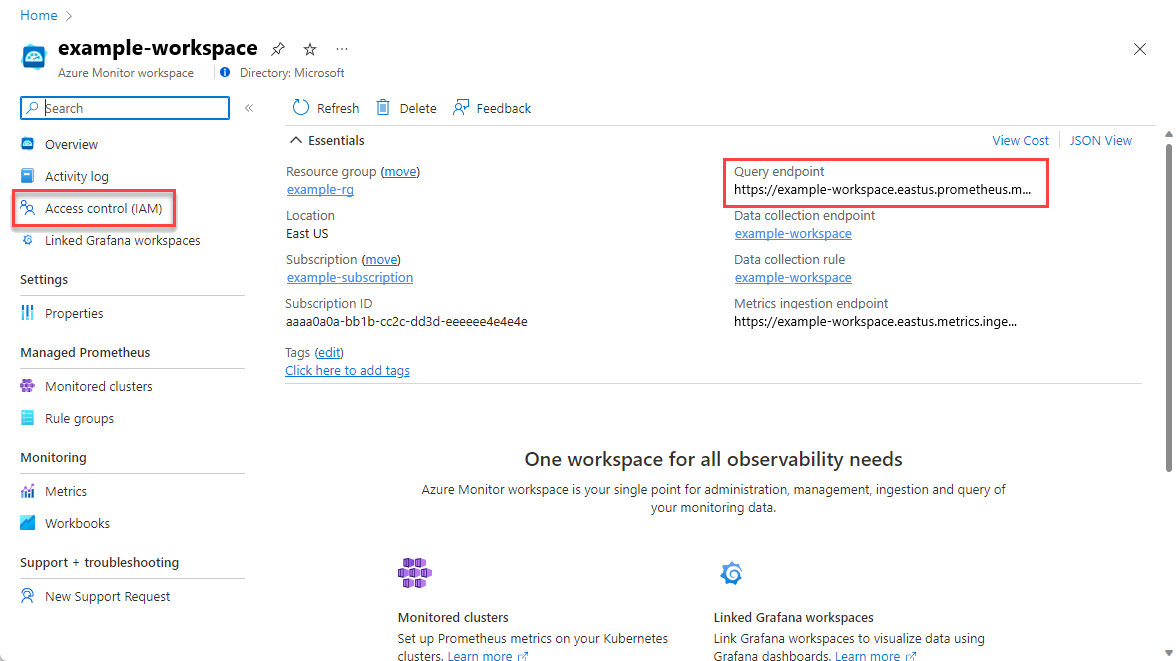Click the Metrics chart icon
Screen dimensions: 1176x661
(28, 491)
